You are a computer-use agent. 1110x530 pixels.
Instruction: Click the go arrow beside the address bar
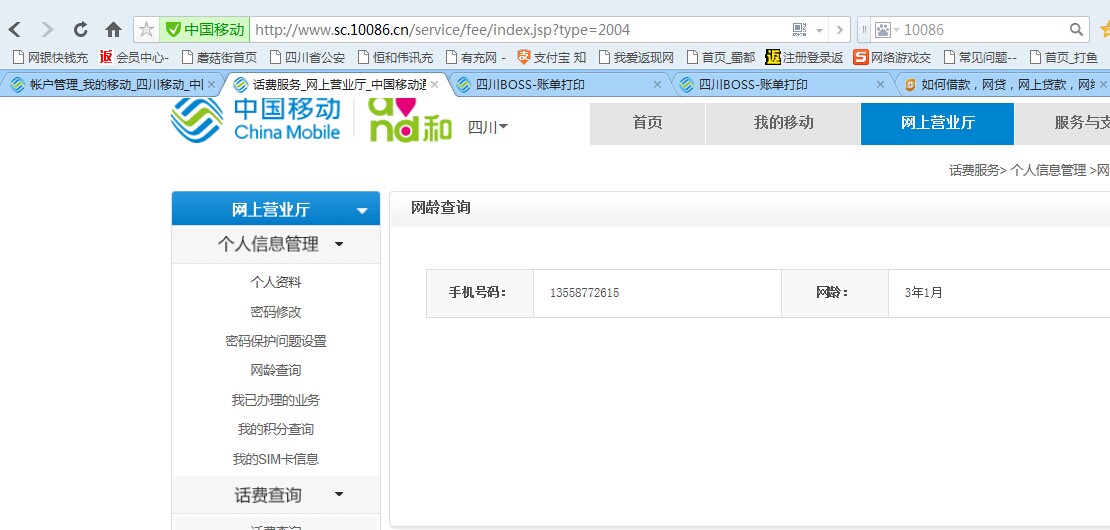[x=840, y=30]
